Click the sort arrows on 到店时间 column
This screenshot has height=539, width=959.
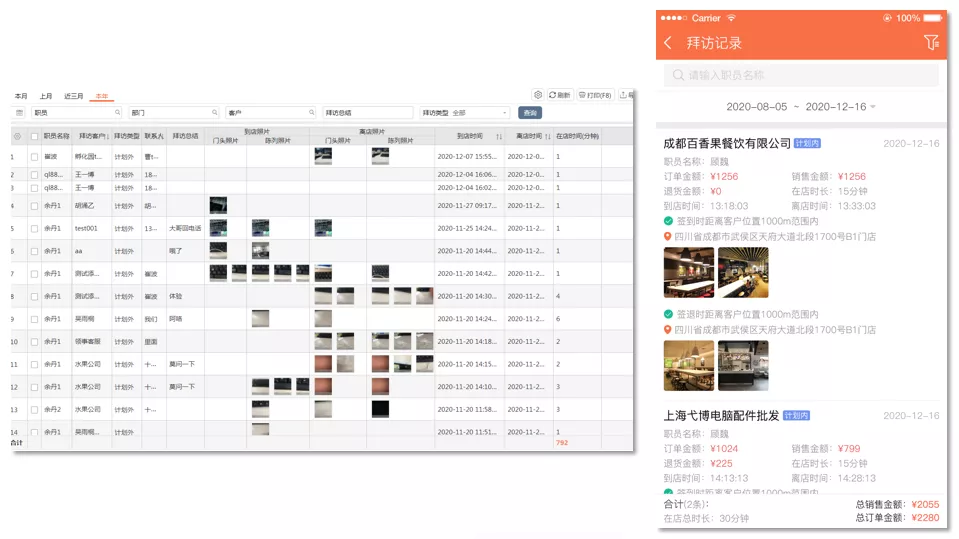tap(498, 136)
